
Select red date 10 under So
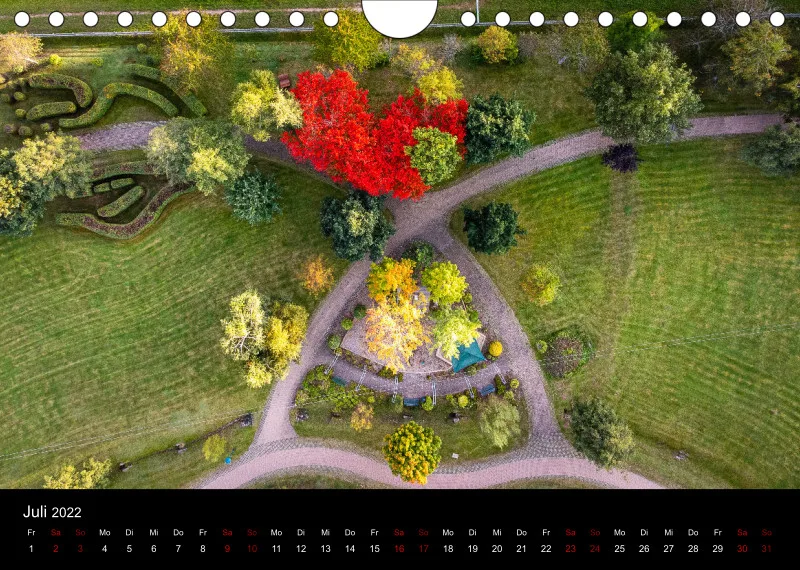click(252, 549)
